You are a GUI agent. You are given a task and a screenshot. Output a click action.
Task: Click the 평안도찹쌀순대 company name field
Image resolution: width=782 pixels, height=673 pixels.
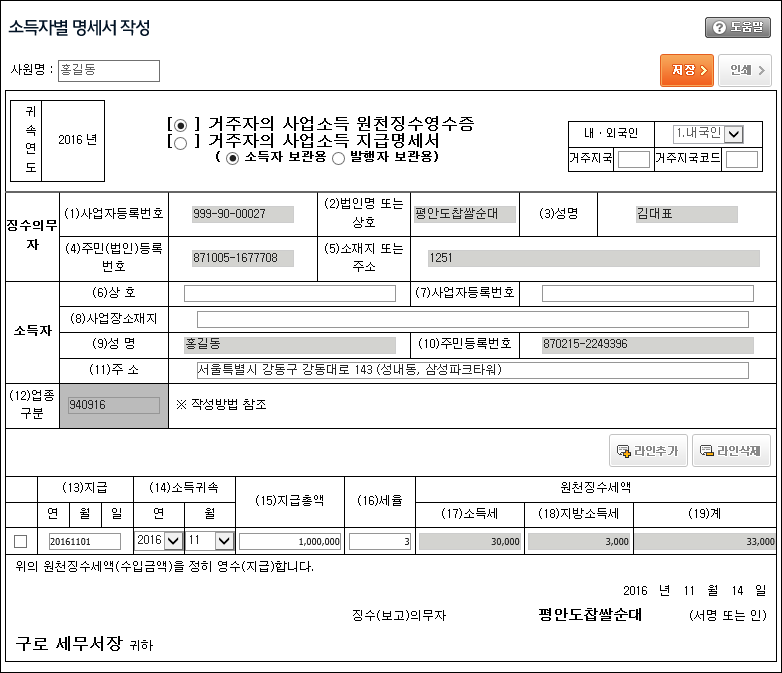pyautogui.click(x=465, y=215)
